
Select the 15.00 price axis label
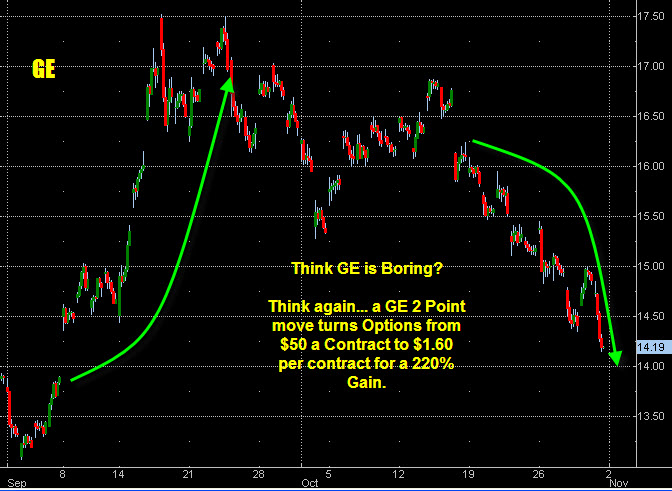[650, 266]
